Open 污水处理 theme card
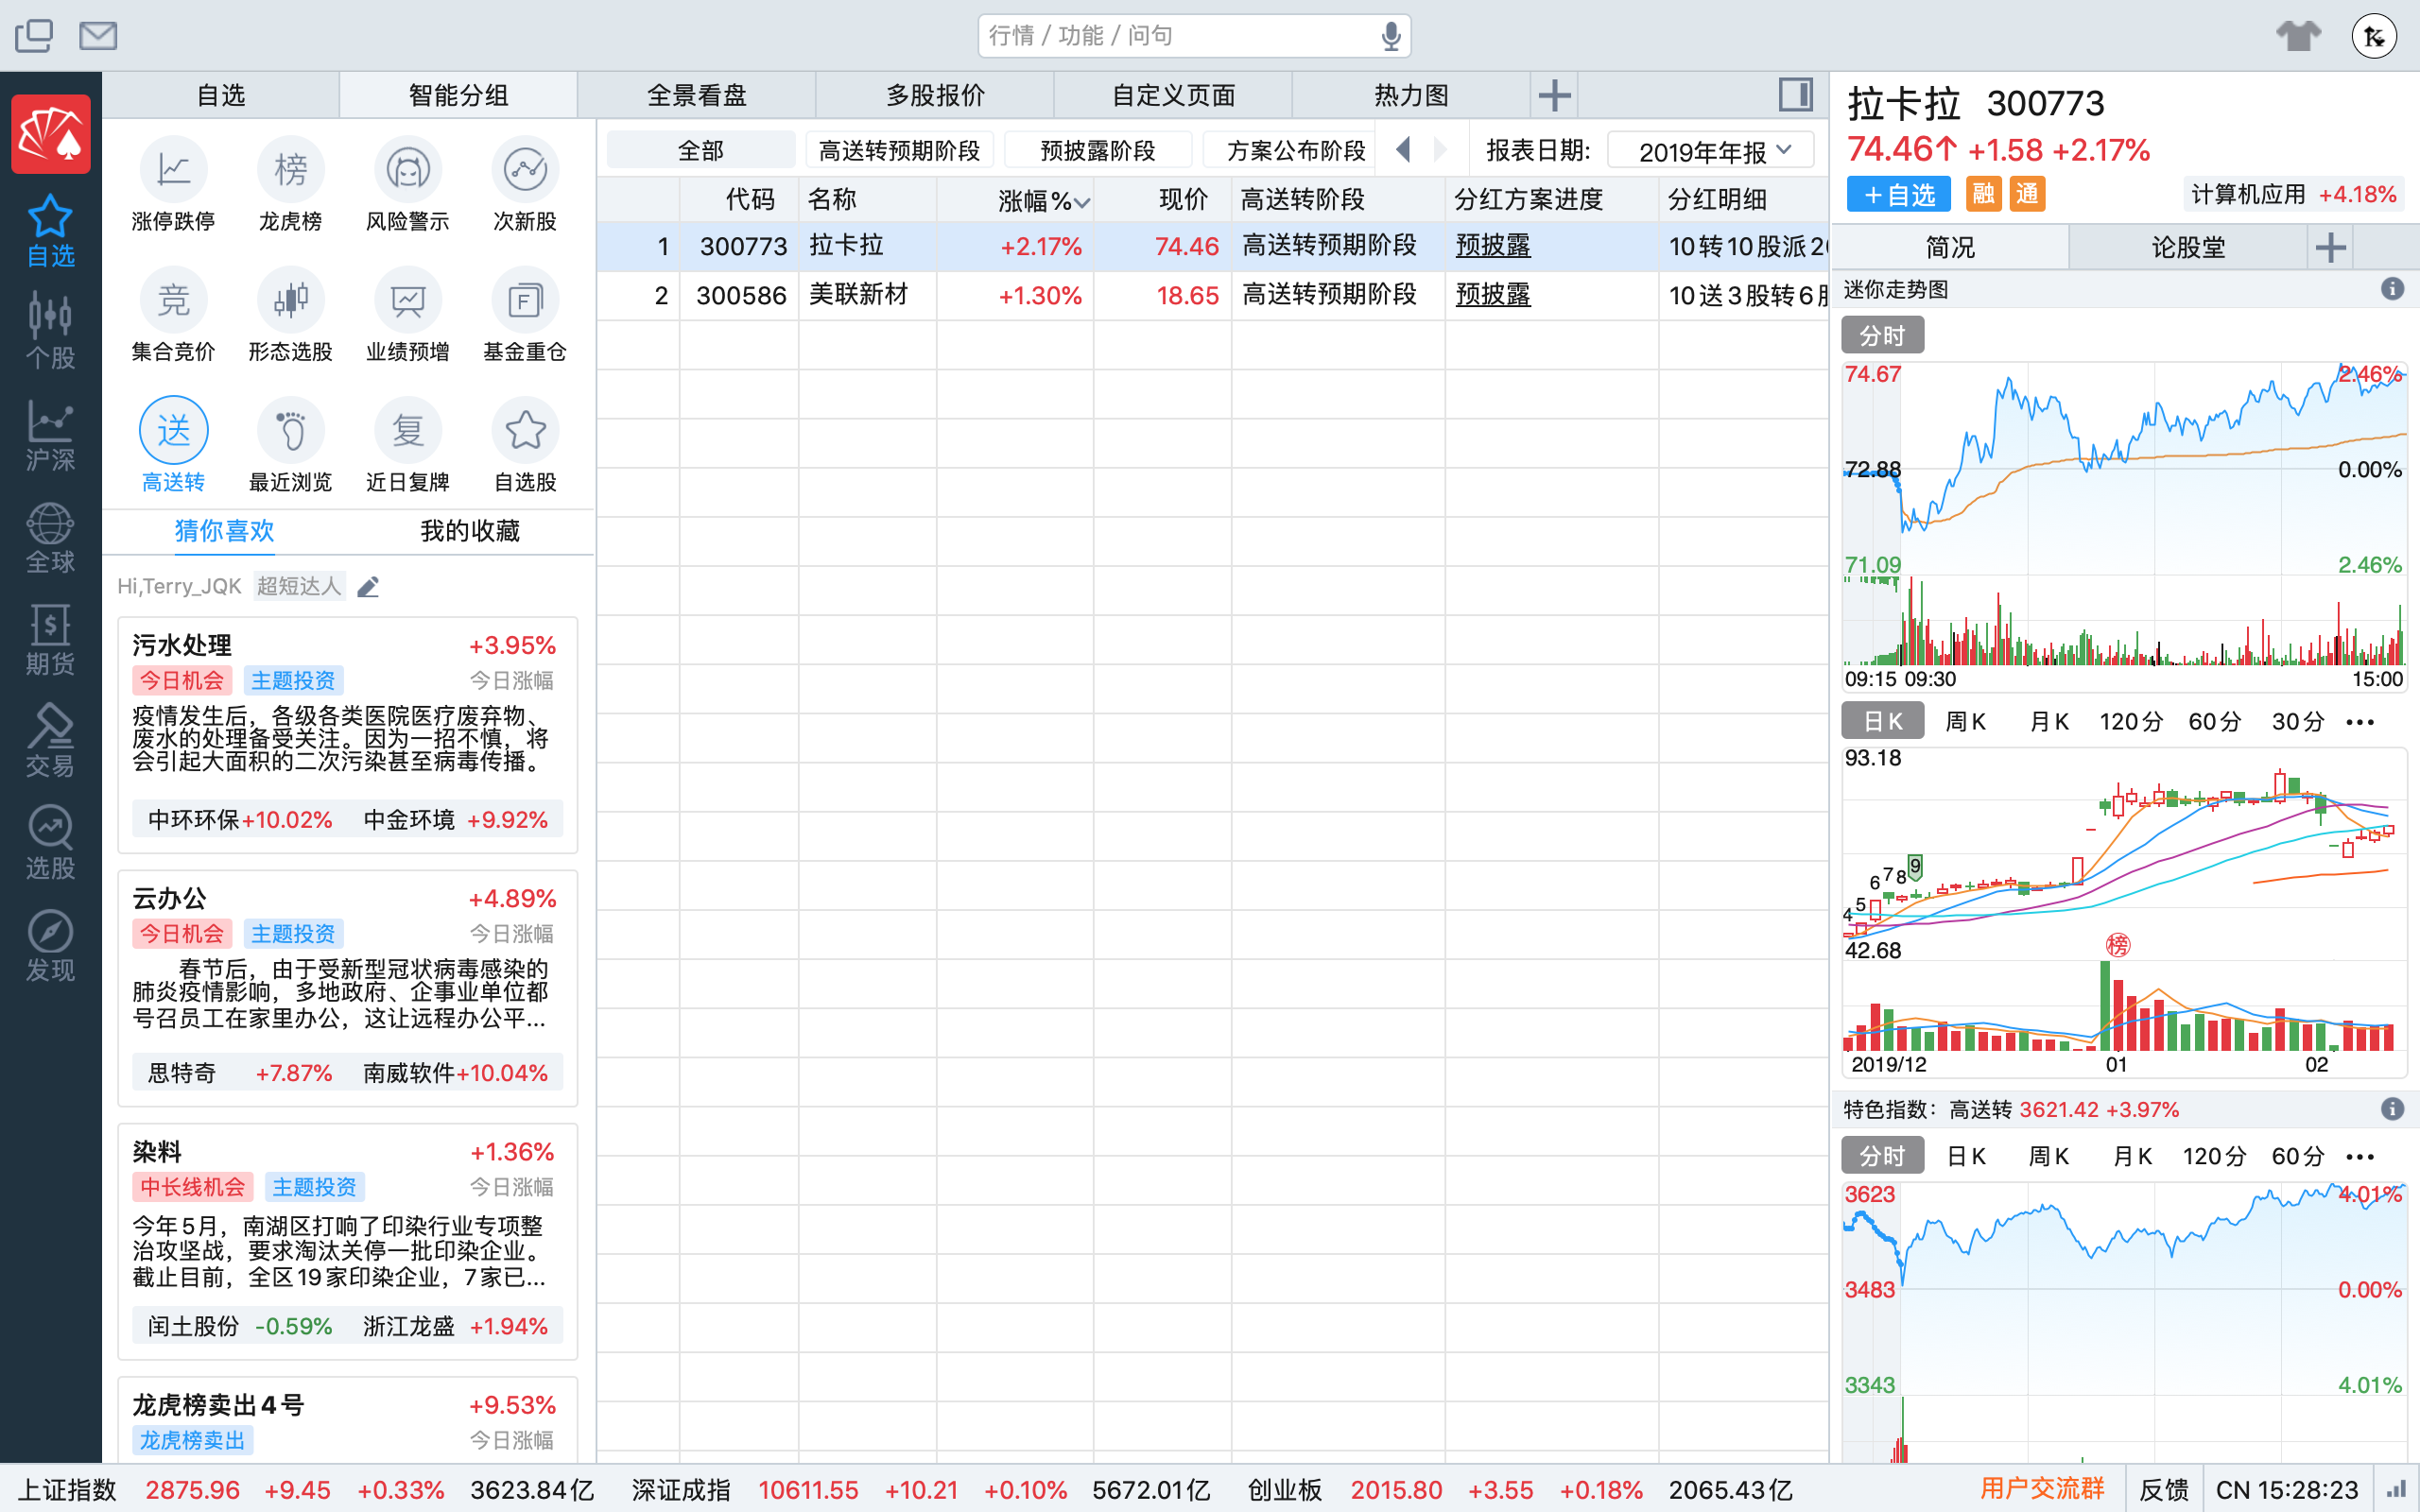 click(347, 735)
